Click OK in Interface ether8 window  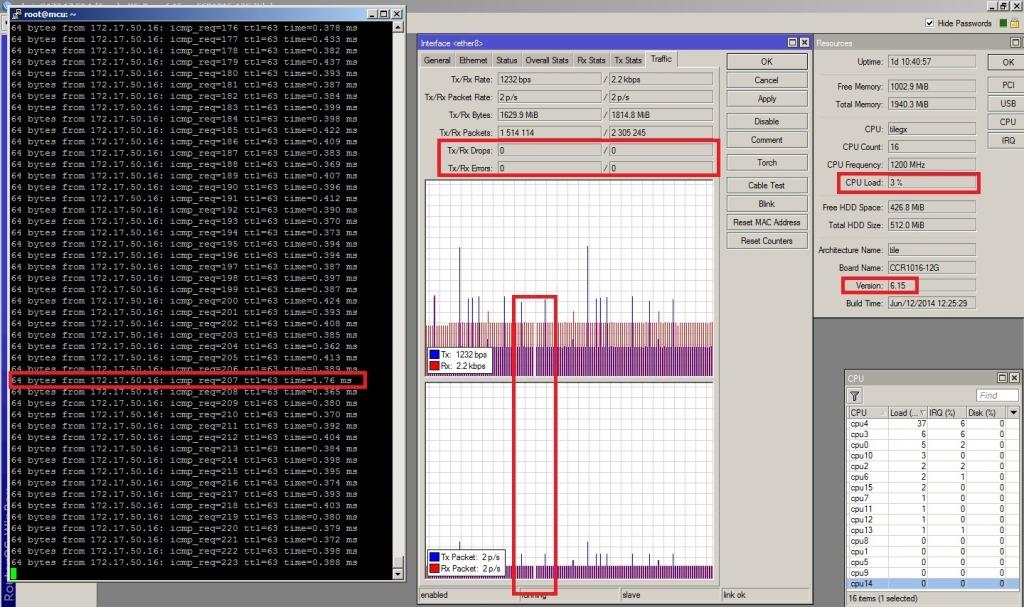[x=767, y=61]
